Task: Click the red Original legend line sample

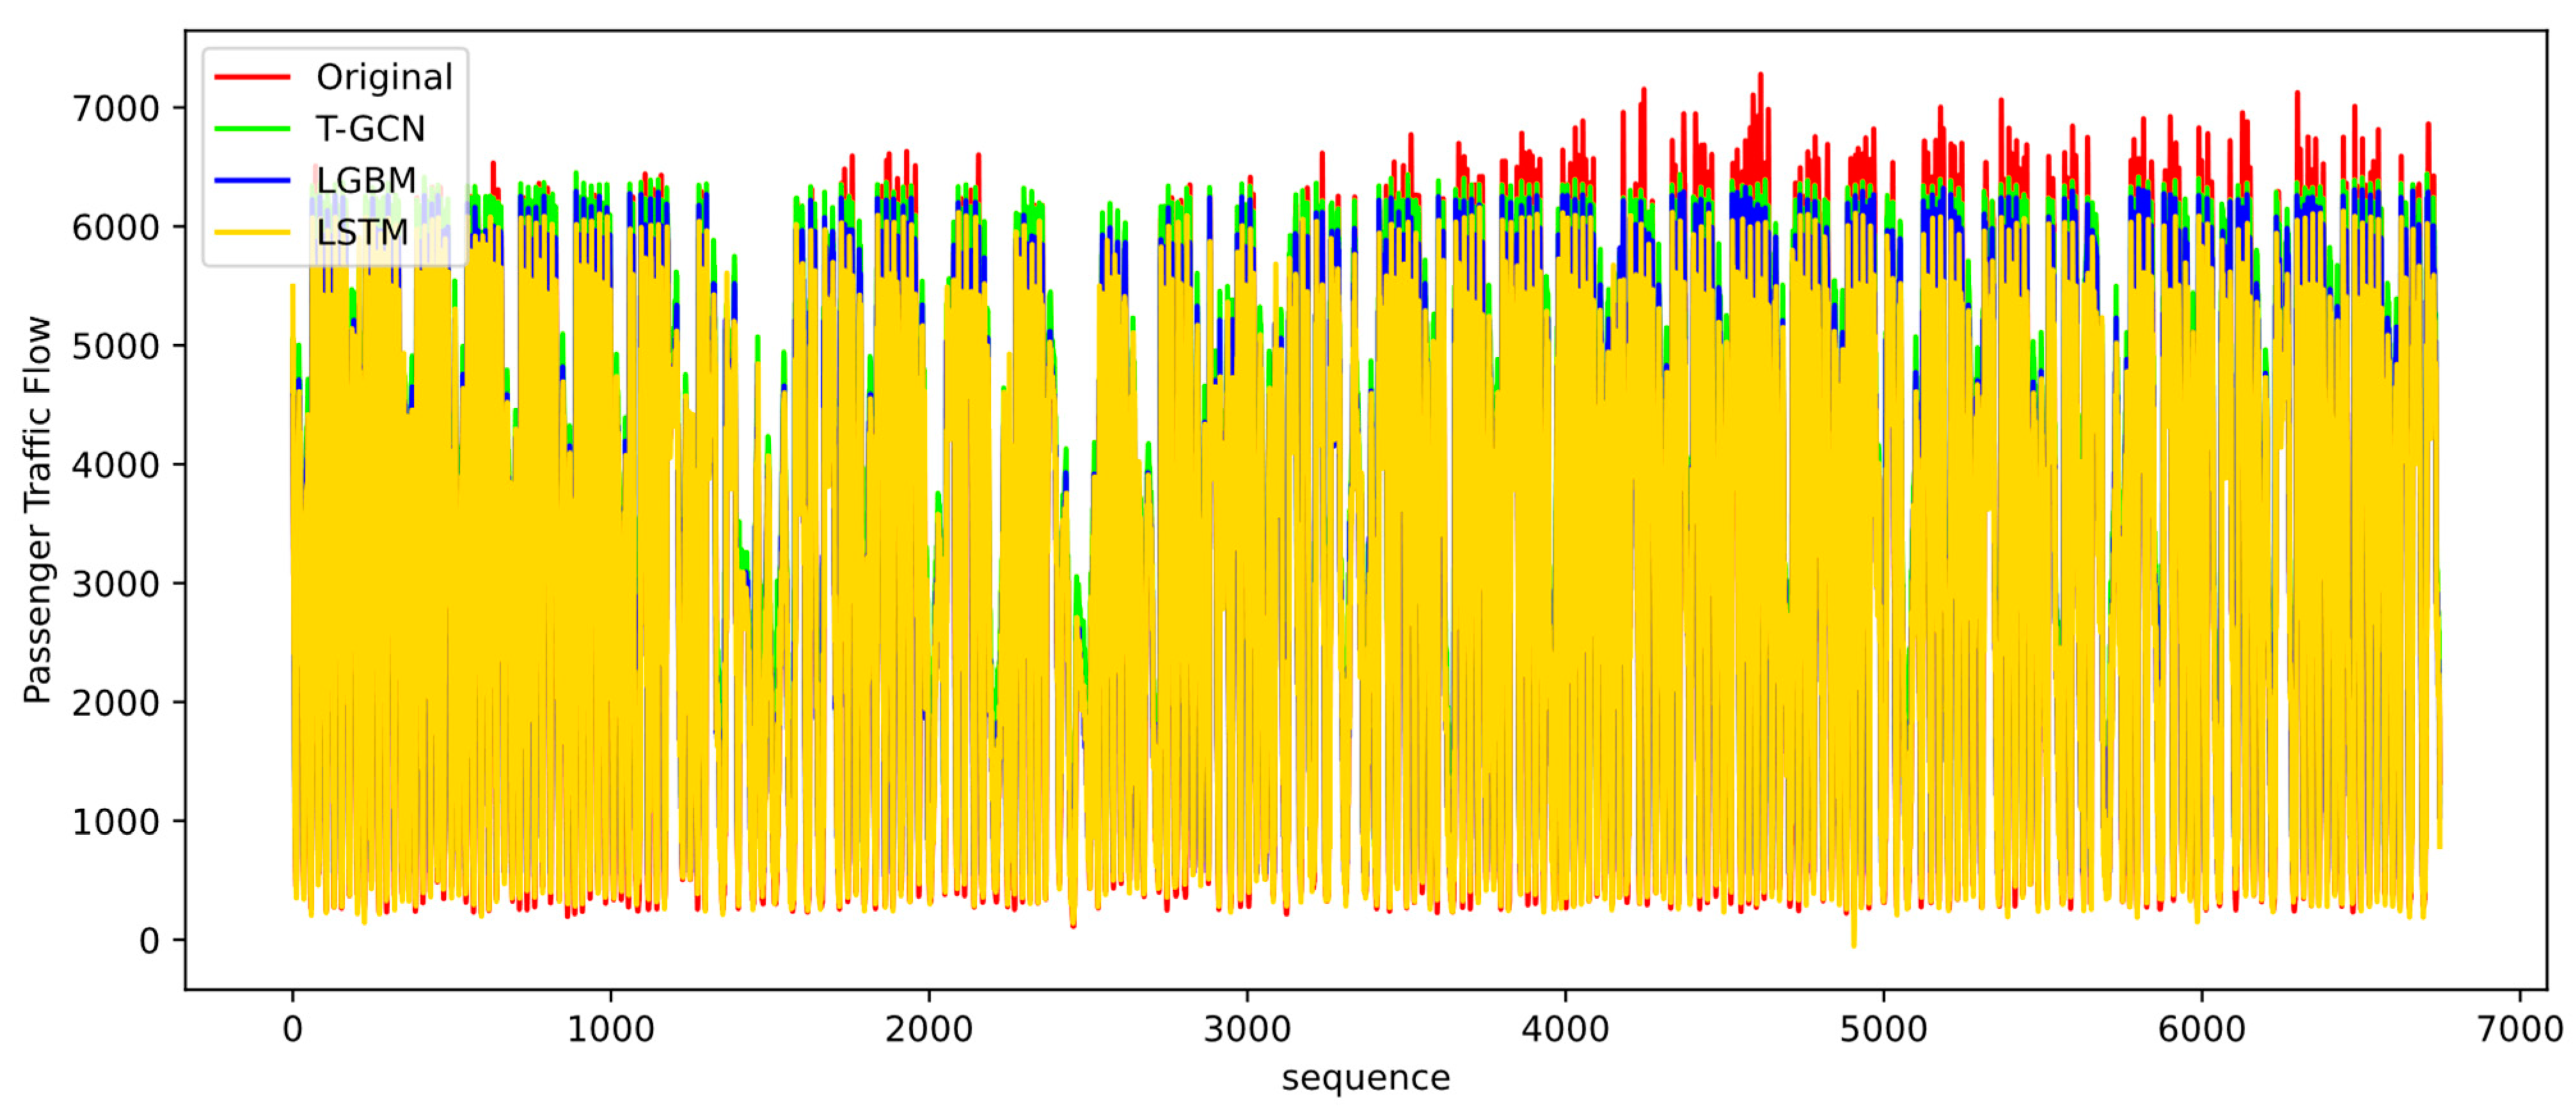Action: click(252, 77)
